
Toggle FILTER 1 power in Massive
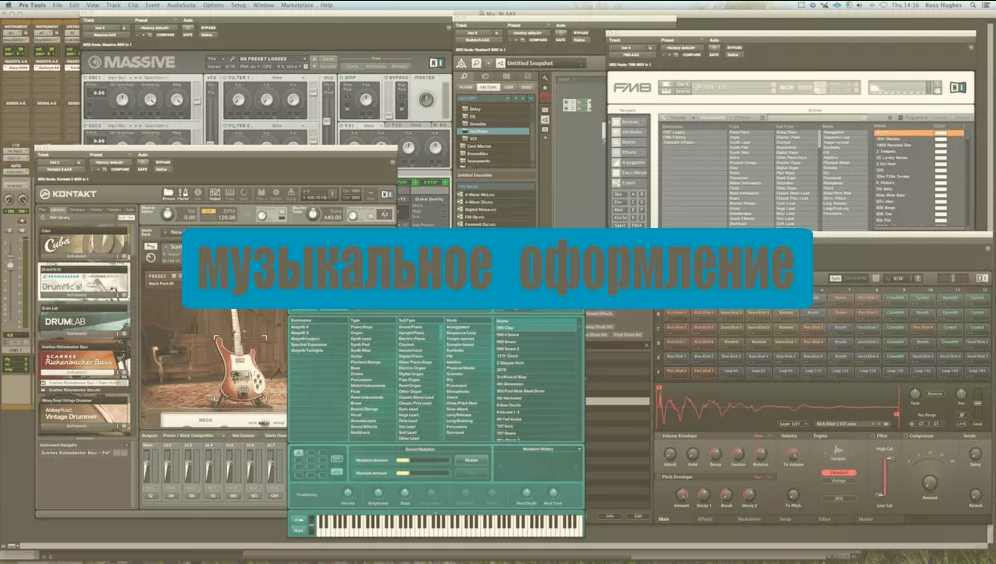(x=225, y=77)
